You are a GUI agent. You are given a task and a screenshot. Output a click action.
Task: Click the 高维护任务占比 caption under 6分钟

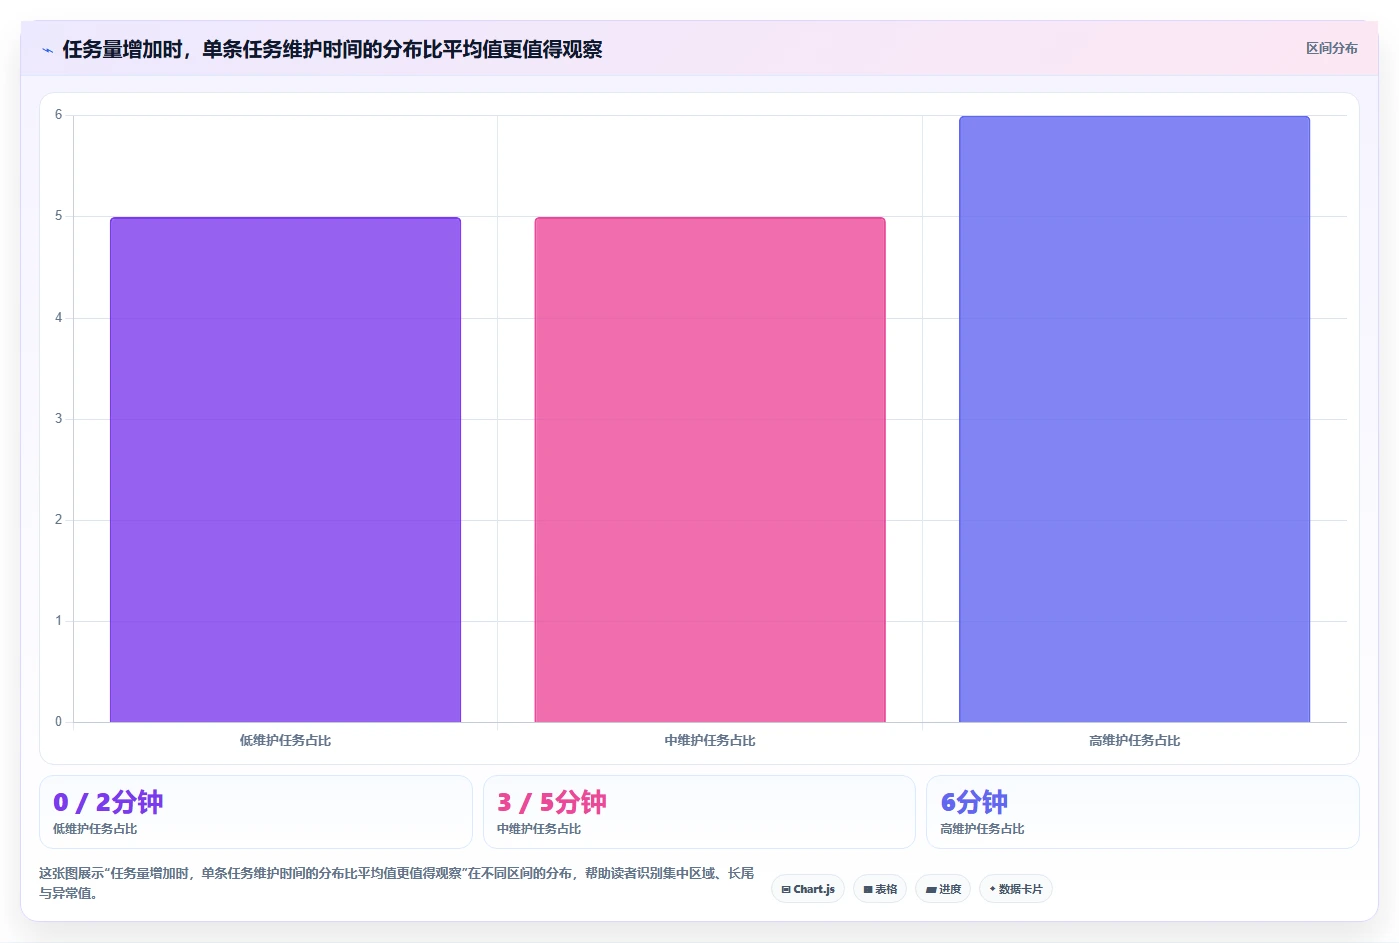tap(982, 829)
